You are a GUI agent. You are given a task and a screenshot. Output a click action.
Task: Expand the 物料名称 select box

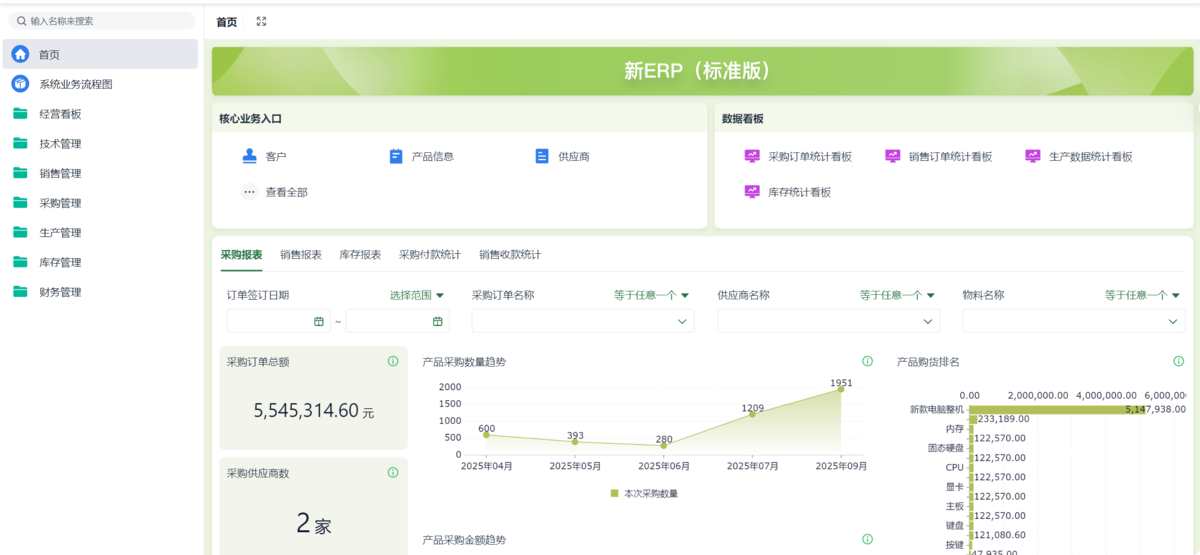click(1073, 321)
